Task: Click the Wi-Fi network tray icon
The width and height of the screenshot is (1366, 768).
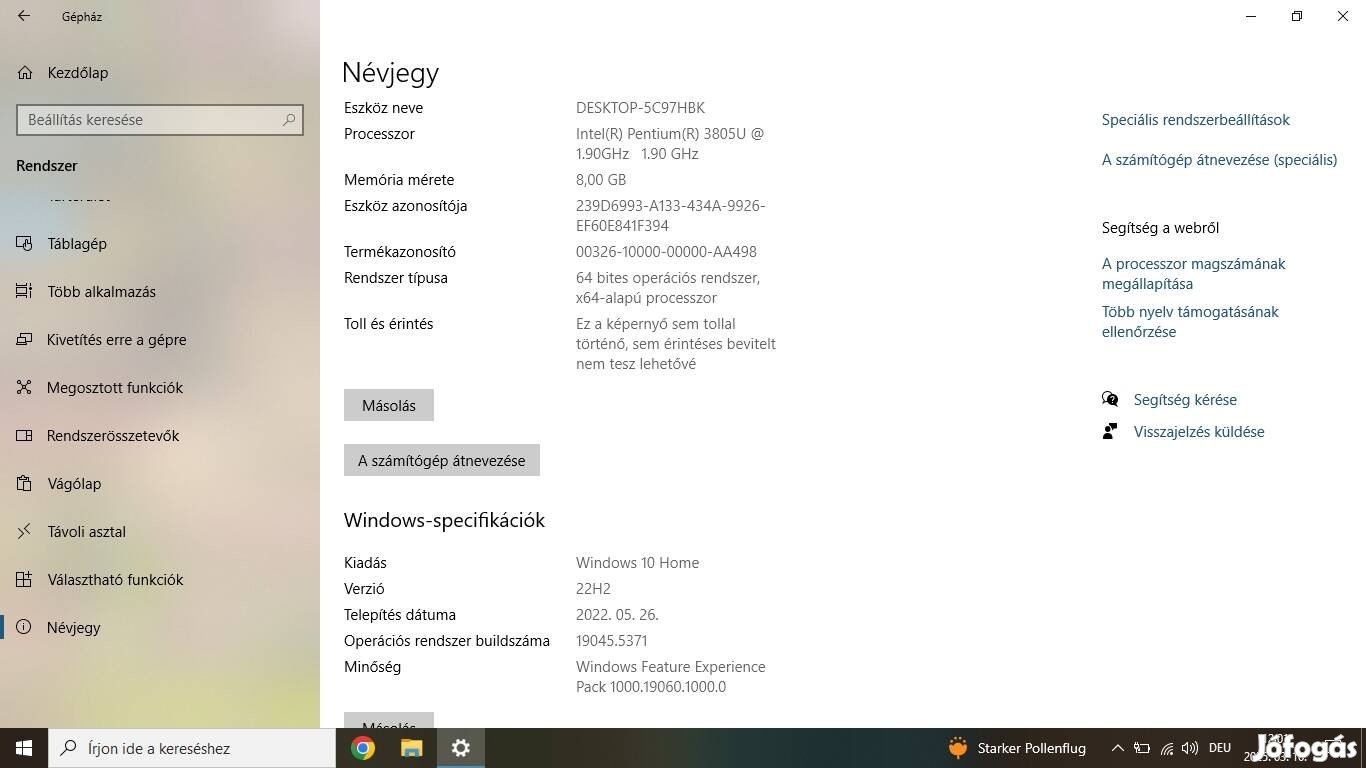Action: click(x=1166, y=748)
